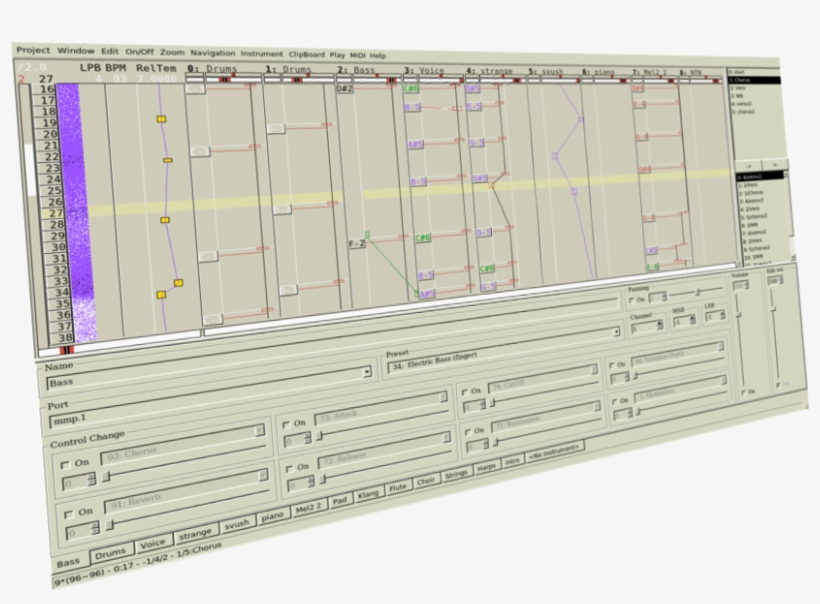
Task: Switch to the svush instrument tab
Action: pos(236,525)
